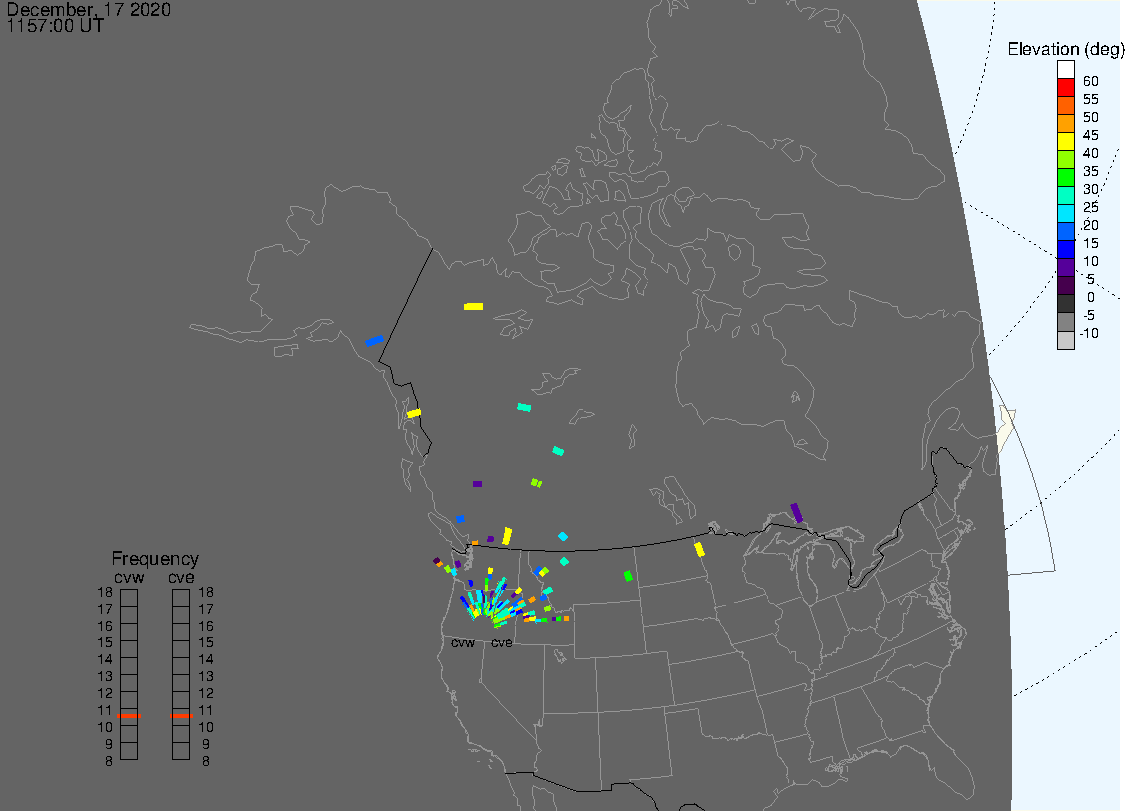Pick the yellow swatch on the elevation colorbar
1125x811 pixels.
pyautogui.click(x=1065, y=141)
